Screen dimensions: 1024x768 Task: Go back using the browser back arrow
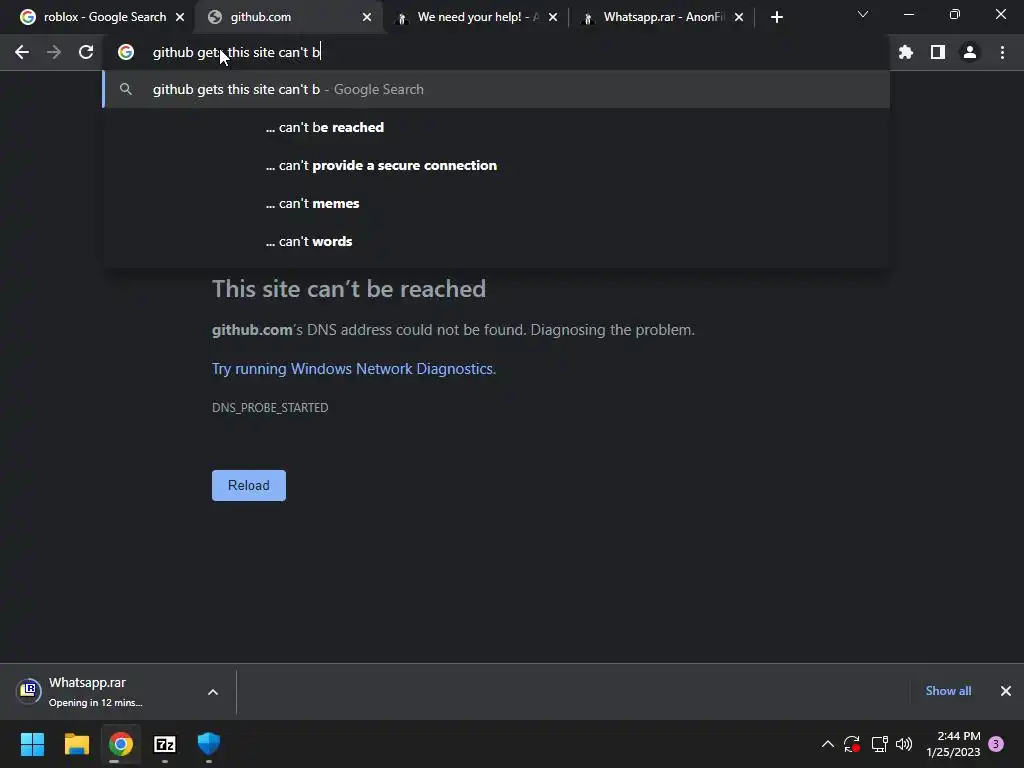[22, 52]
